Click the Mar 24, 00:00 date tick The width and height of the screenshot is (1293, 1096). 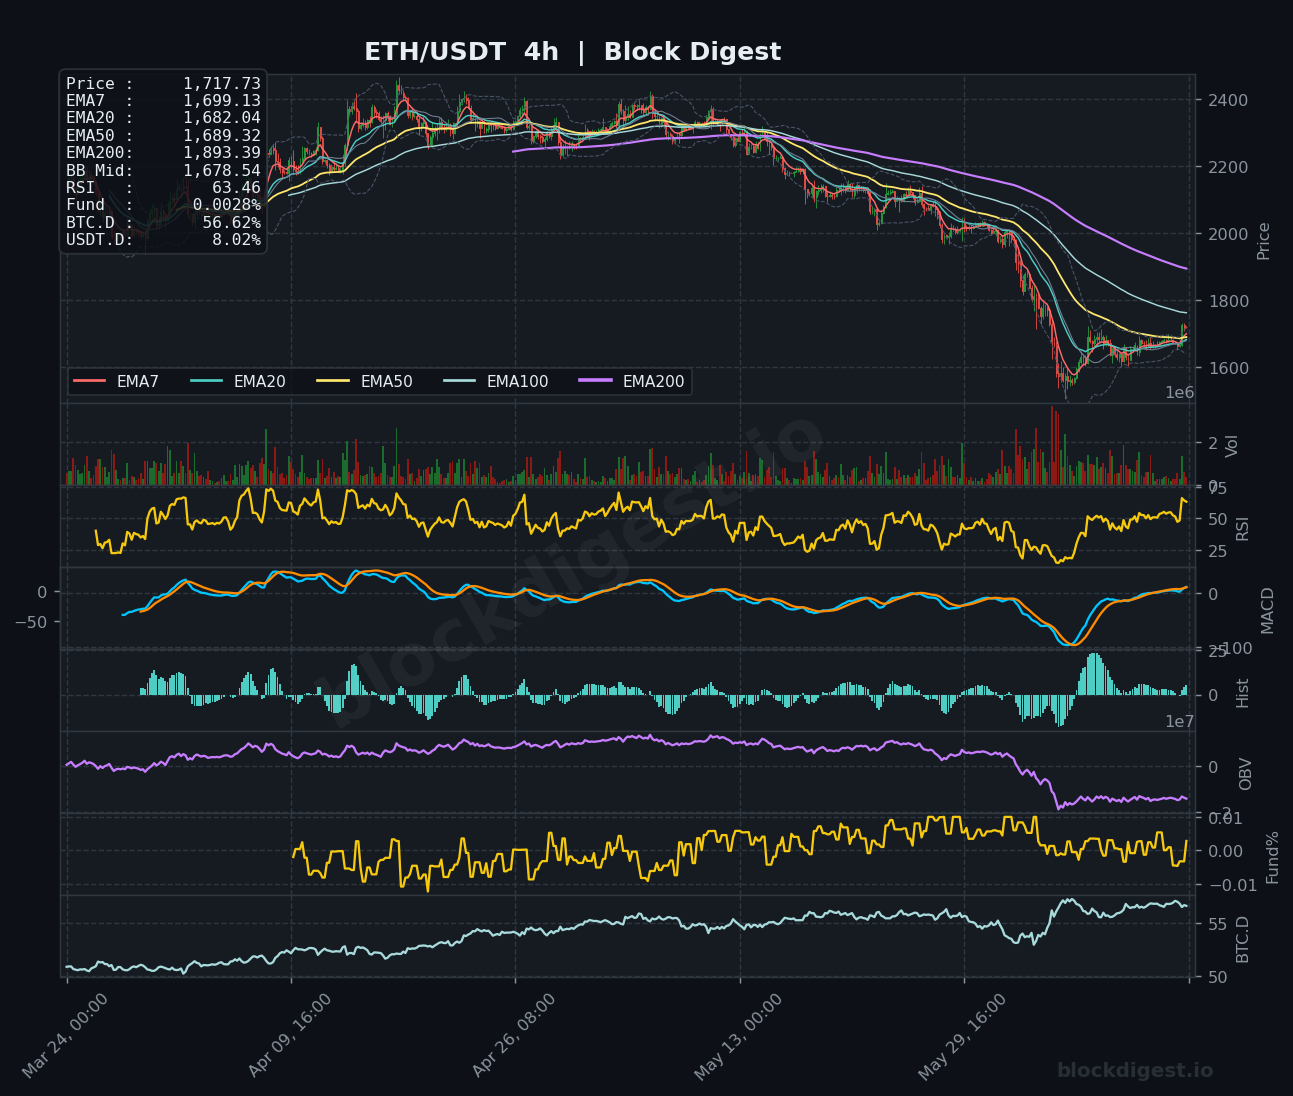coord(63,1036)
